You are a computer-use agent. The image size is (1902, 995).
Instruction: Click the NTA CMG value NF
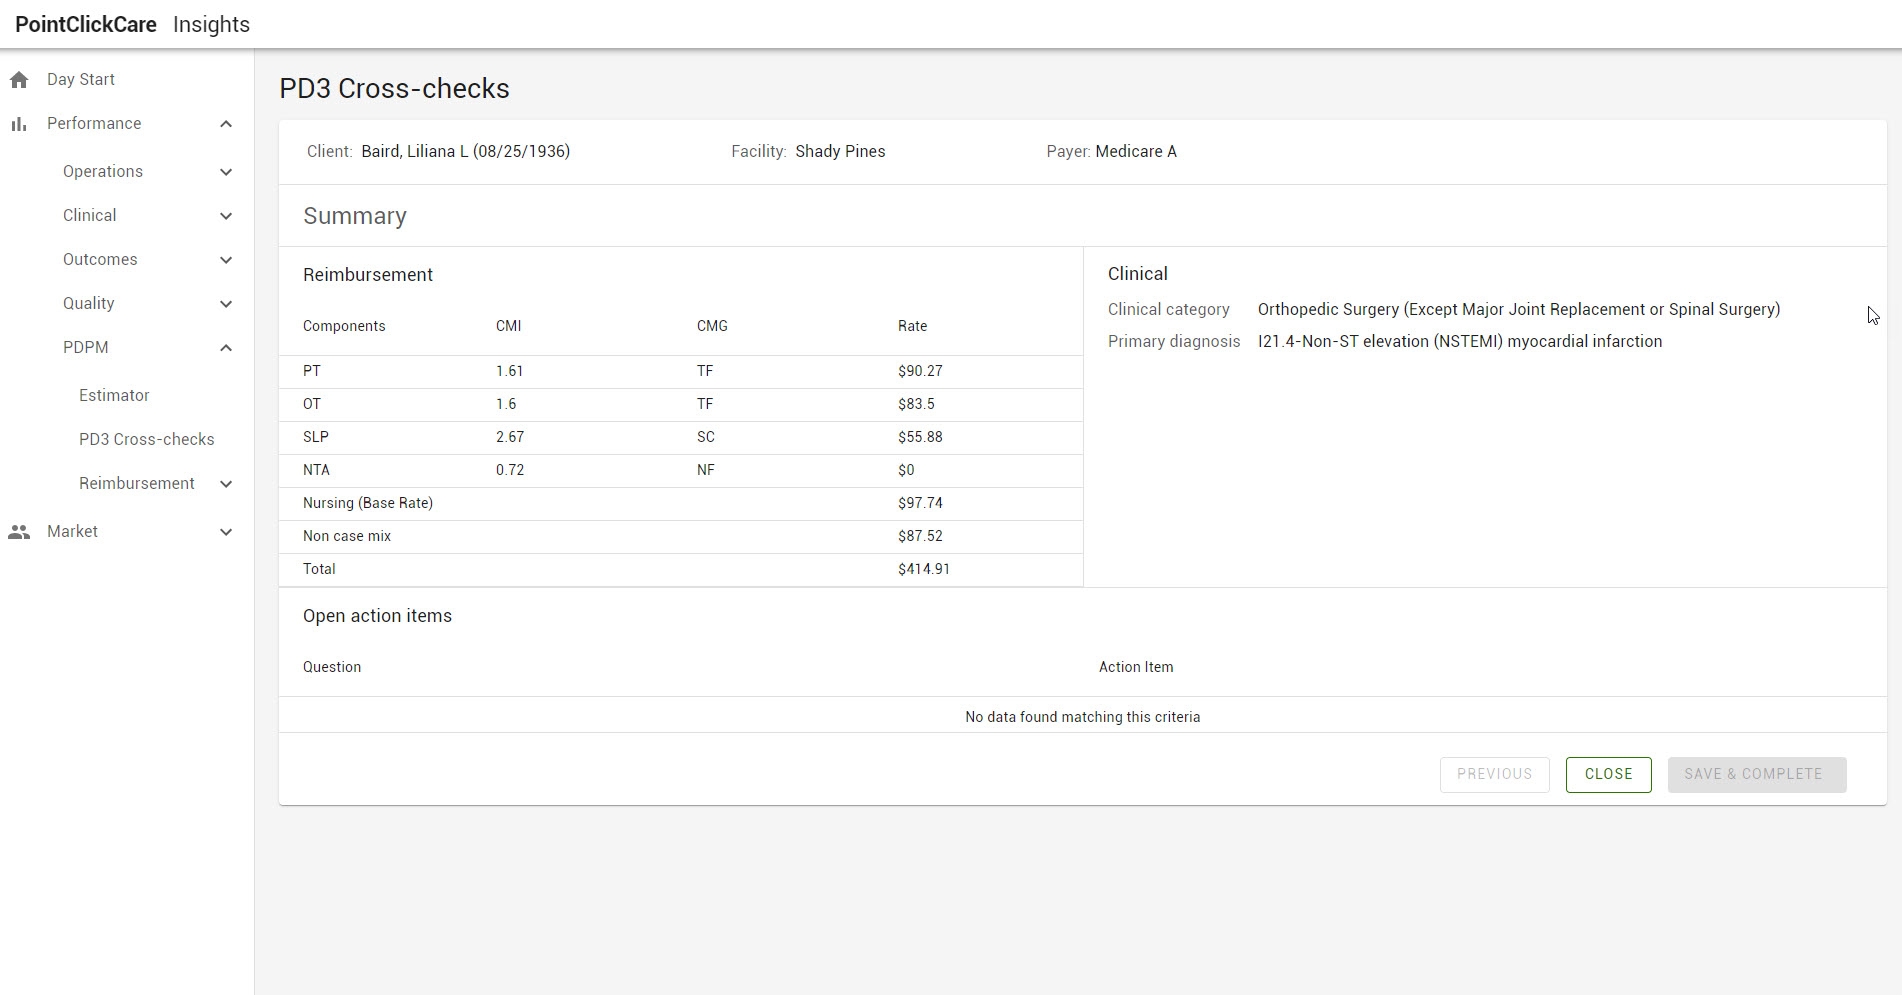[706, 470]
